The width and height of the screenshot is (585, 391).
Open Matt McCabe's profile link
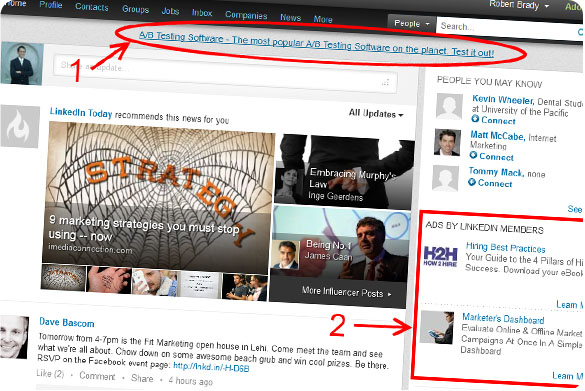497,135
